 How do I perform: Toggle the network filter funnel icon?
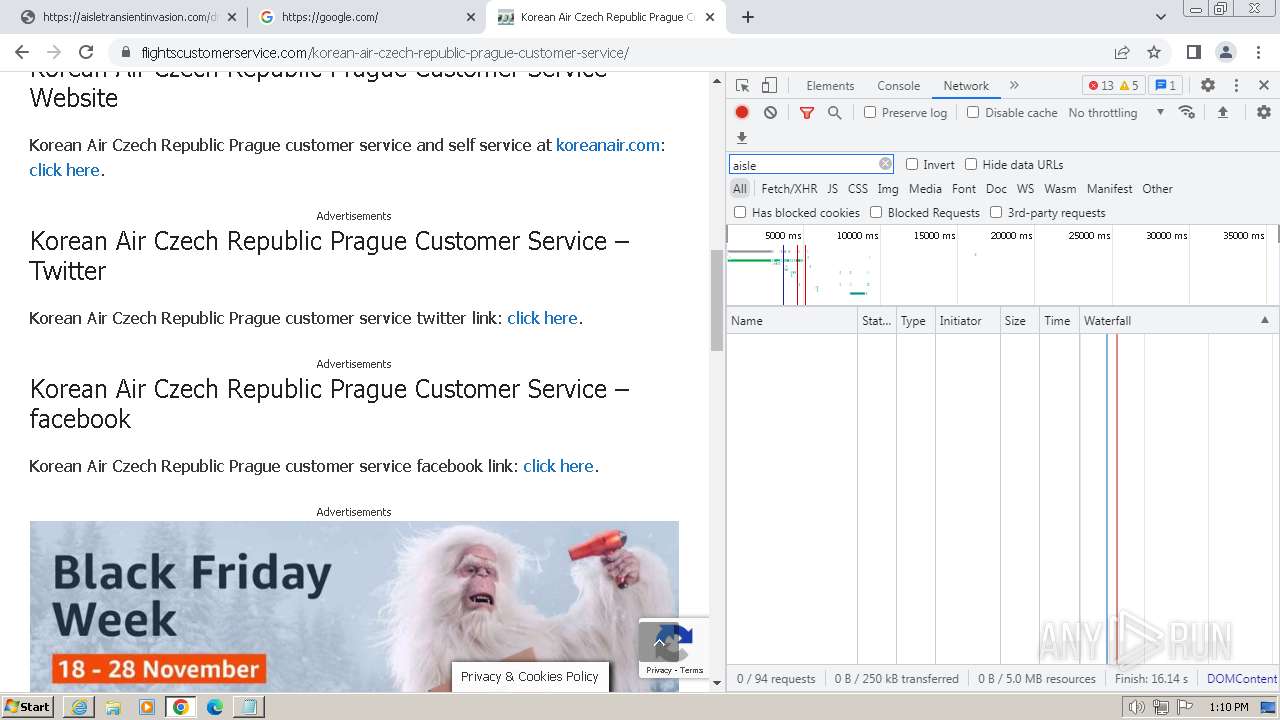[807, 113]
